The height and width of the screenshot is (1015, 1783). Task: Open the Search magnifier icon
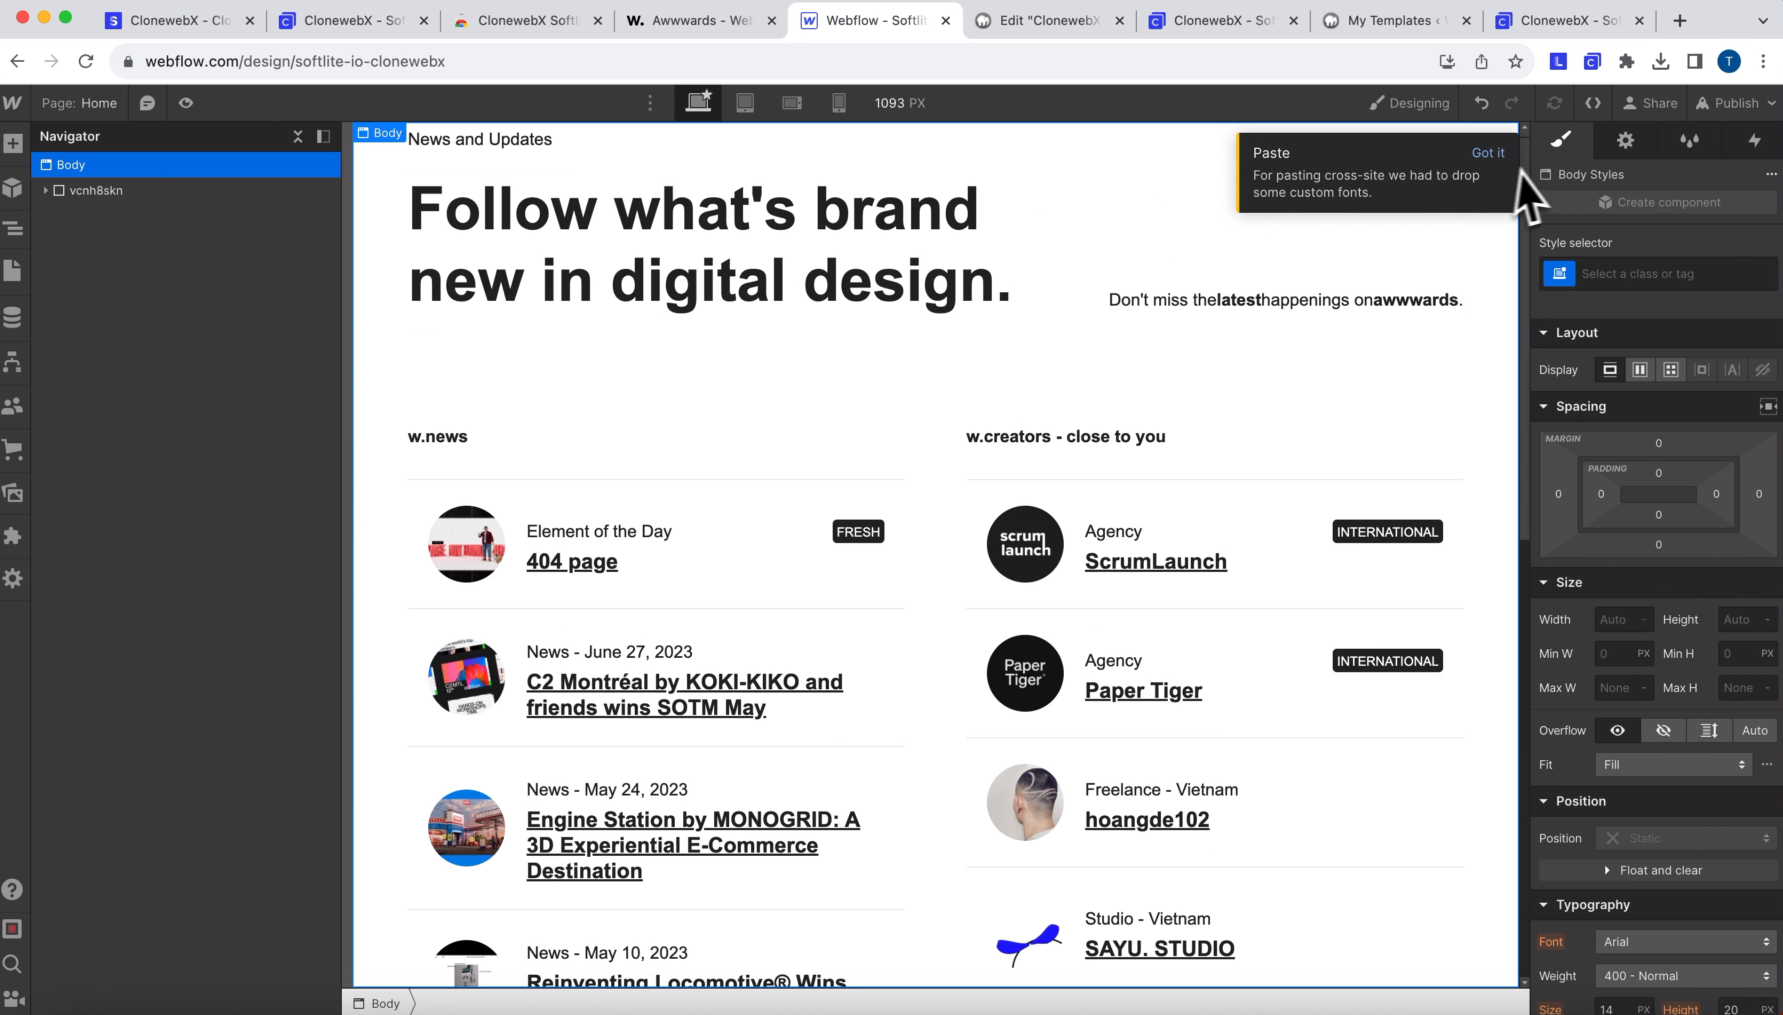tap(13, 964)
